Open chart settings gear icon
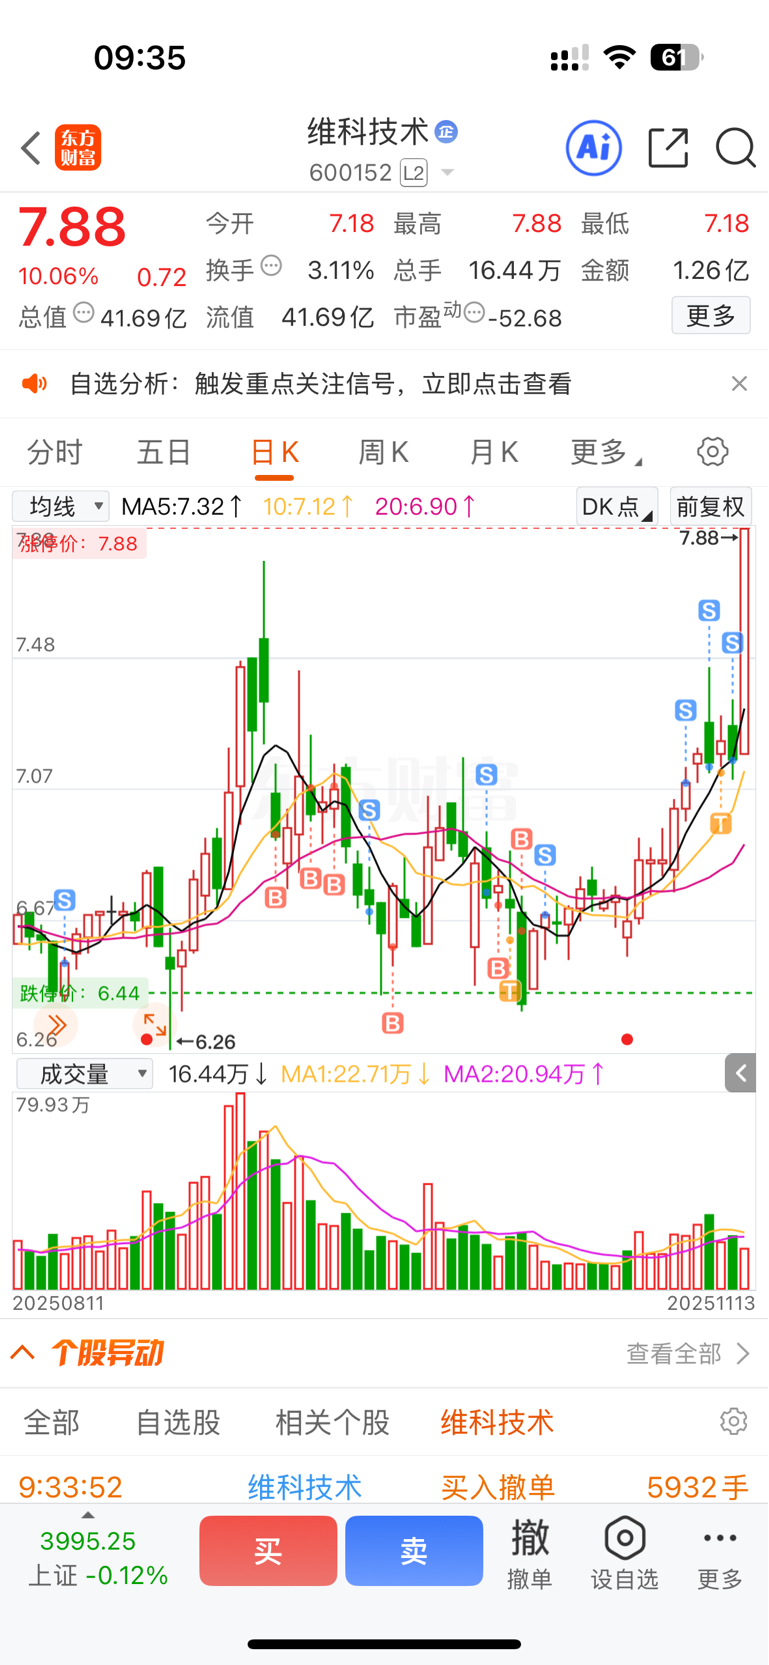Viewport: 769px width, 1665px height. [x=713, y=452]
